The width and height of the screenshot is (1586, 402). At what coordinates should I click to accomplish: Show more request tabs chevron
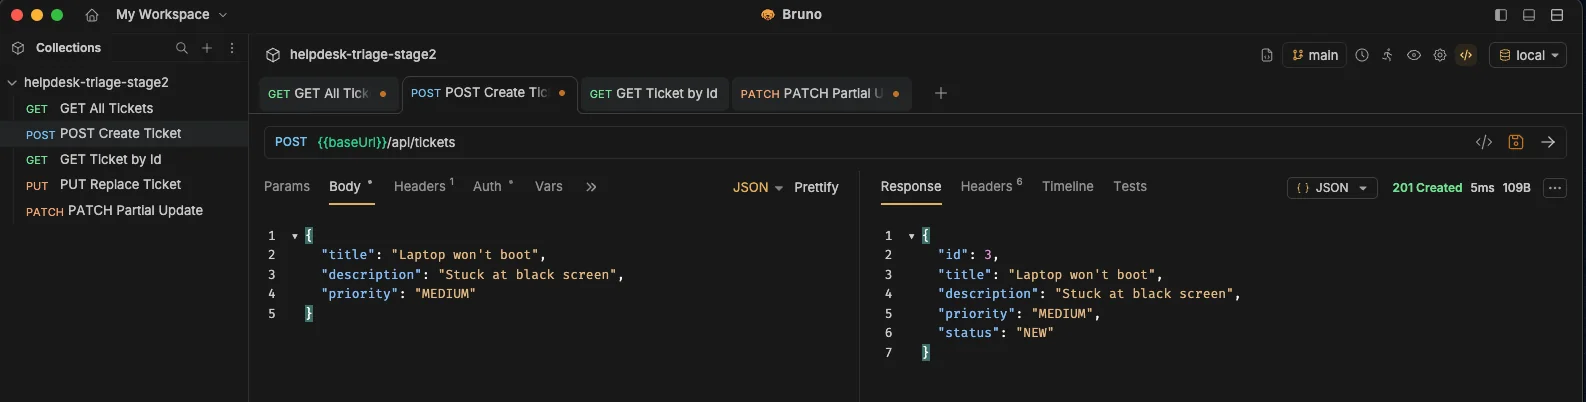pyautogui.click(x=591, y=187)
